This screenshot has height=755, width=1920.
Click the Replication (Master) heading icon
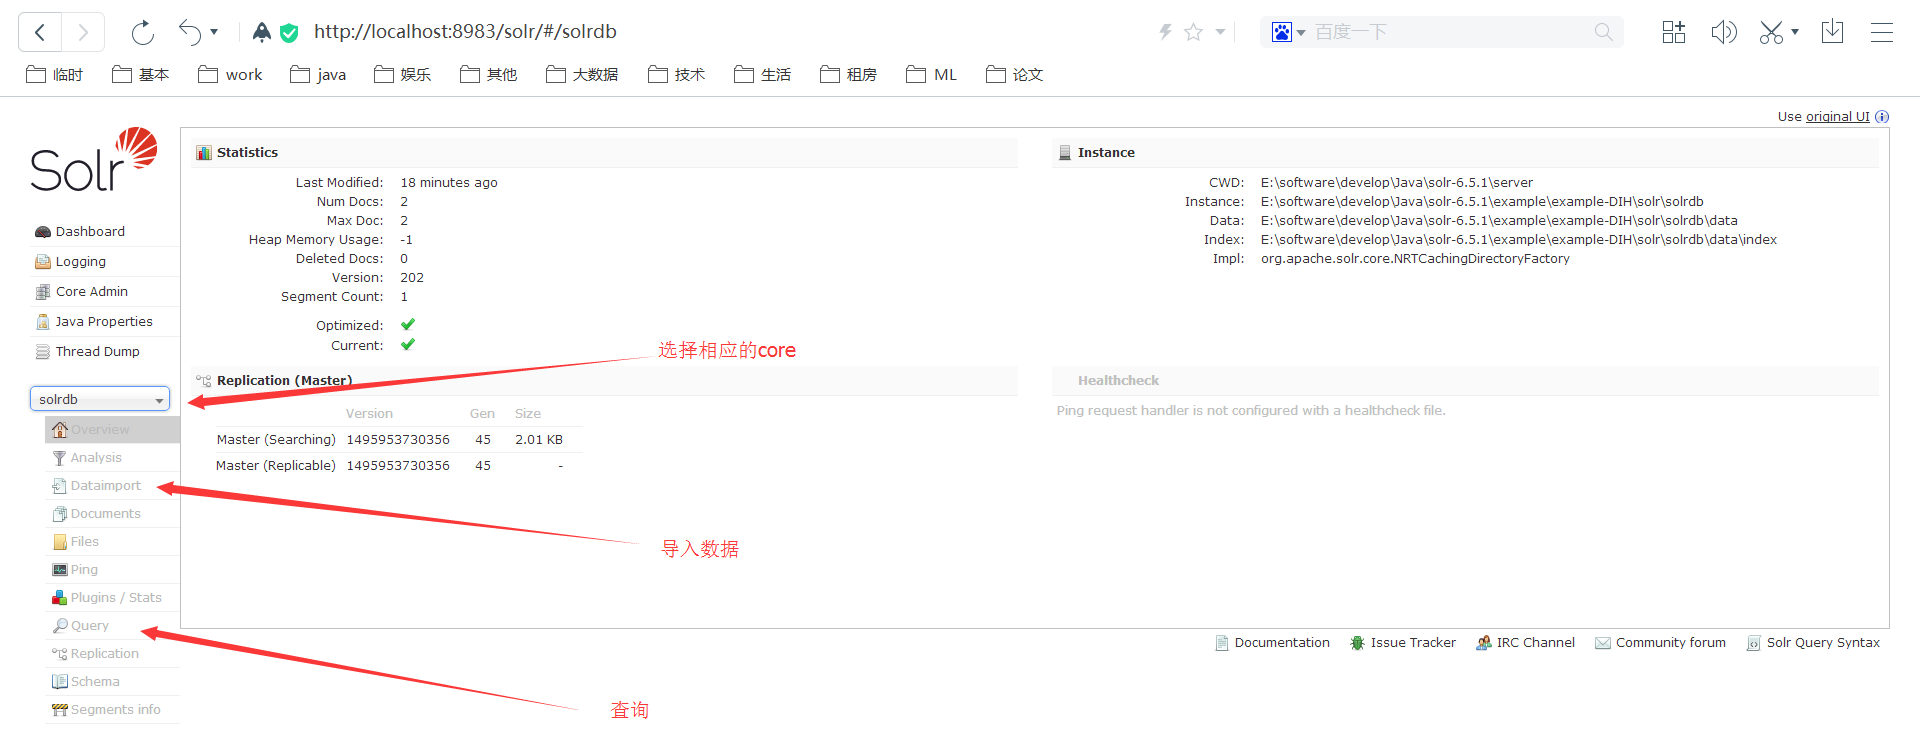pos(204,381)
